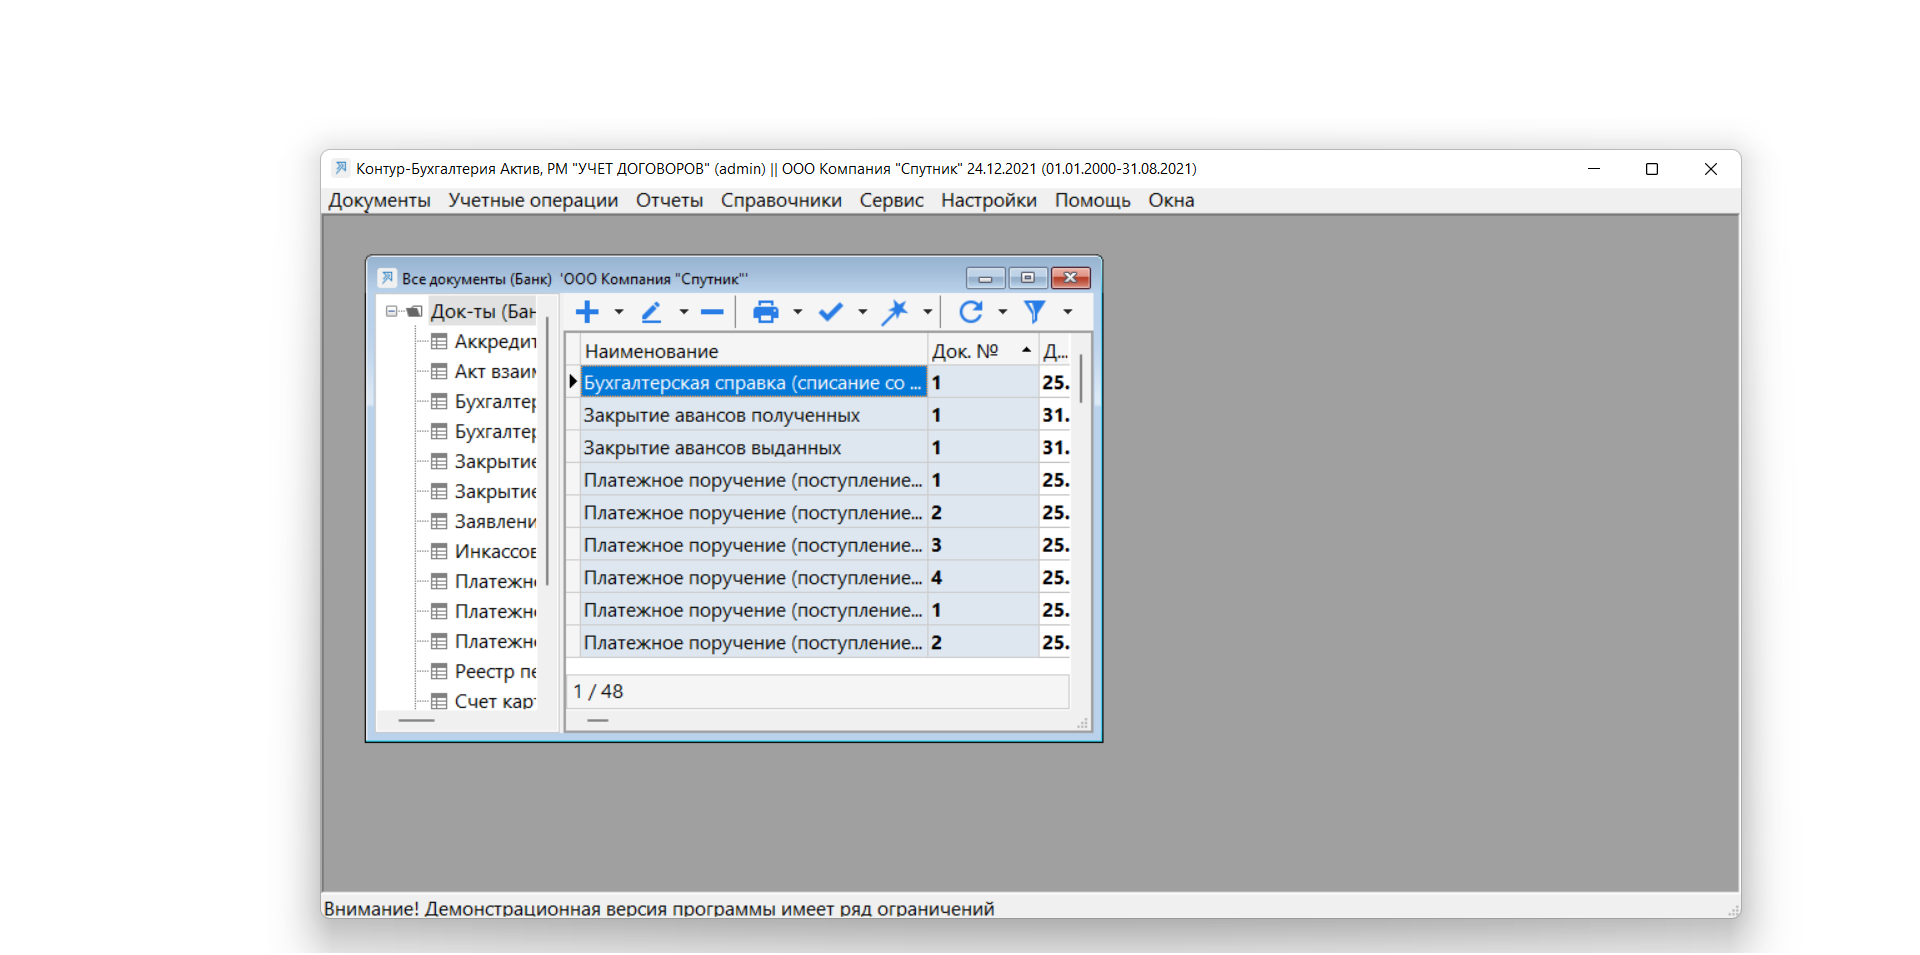Open the dropdown arrow next to the filter icon
Viewport: 1920px width, 955px height.
pos(1068,312)
